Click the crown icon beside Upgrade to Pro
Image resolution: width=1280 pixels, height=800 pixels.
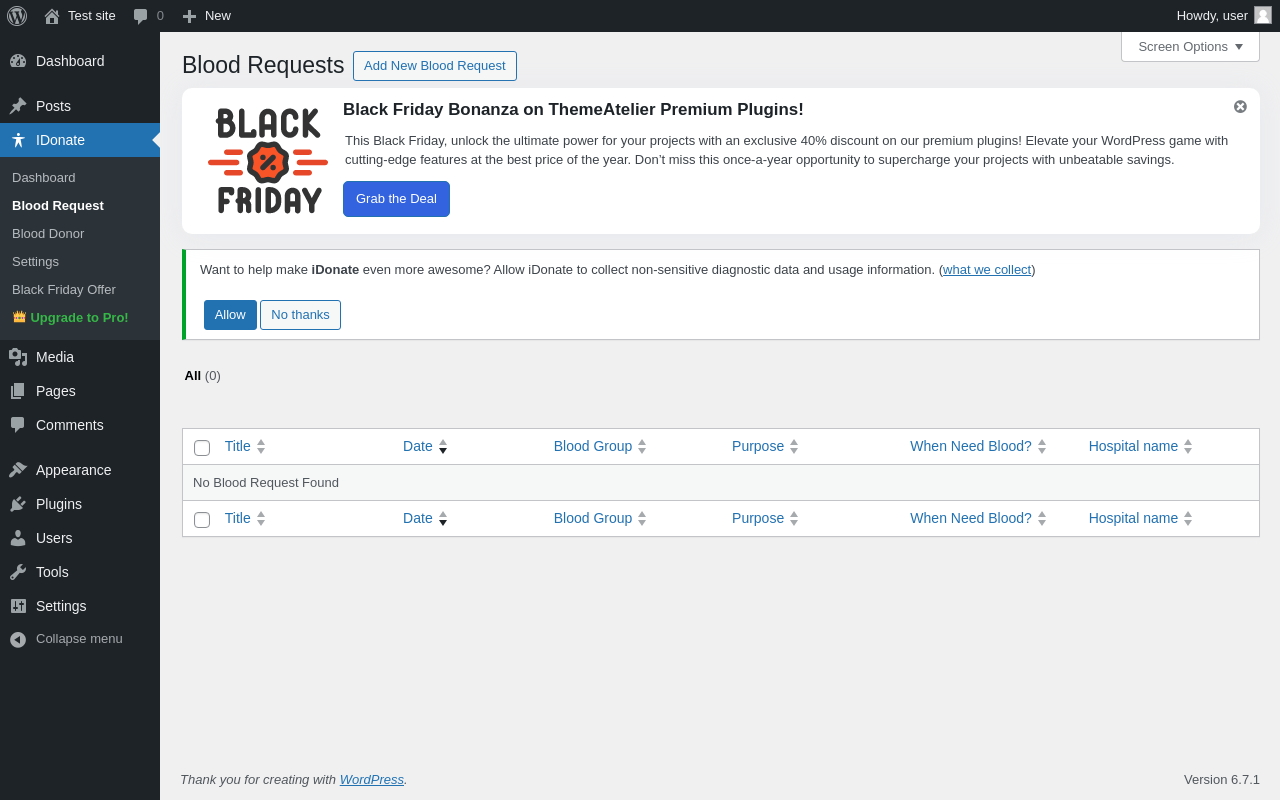(x=19, y=316)
